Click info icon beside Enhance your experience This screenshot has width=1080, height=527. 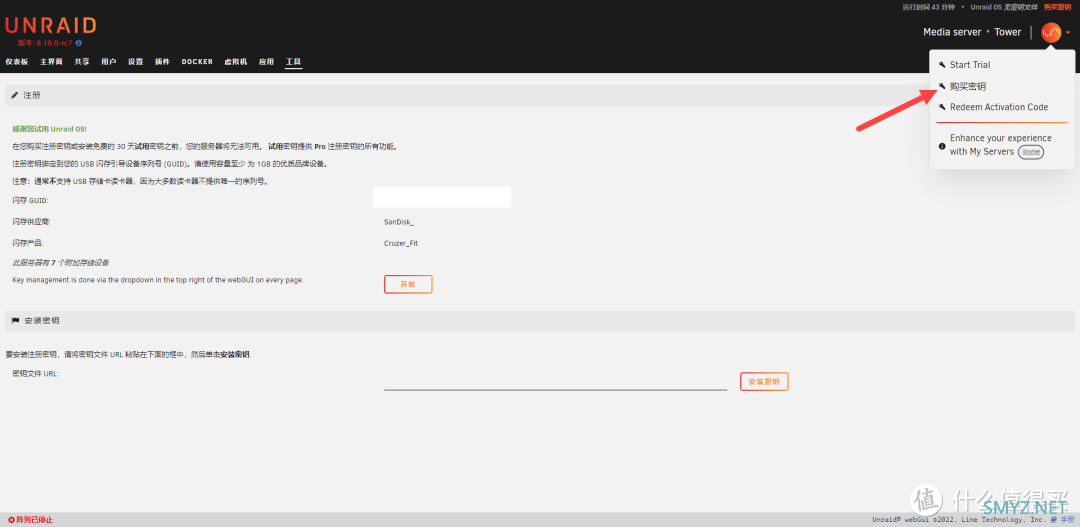click(942, 146)
